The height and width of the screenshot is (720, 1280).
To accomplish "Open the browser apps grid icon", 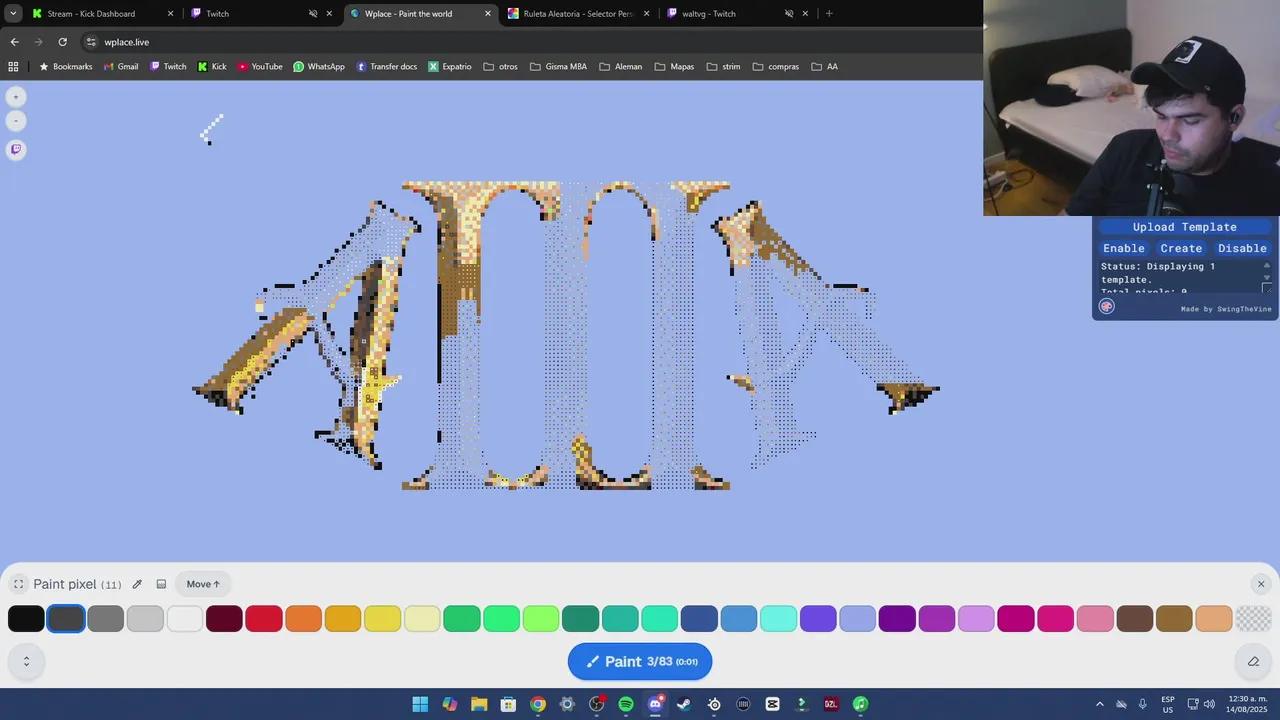I will tap(13, 67).
